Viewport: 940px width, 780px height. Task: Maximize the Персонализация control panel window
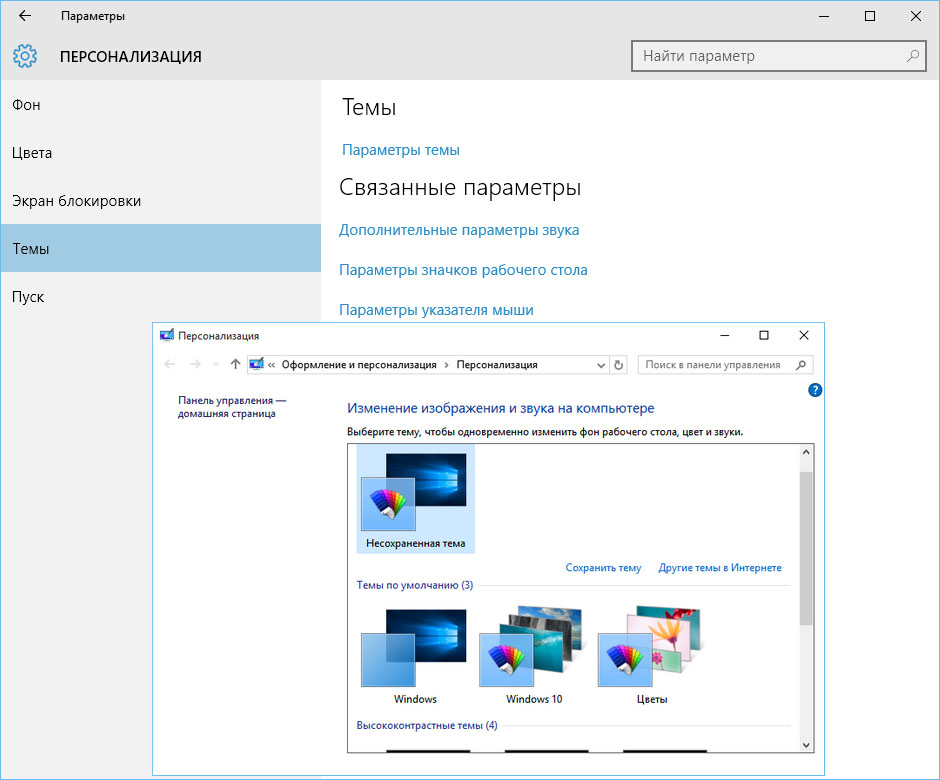point(764,335)
